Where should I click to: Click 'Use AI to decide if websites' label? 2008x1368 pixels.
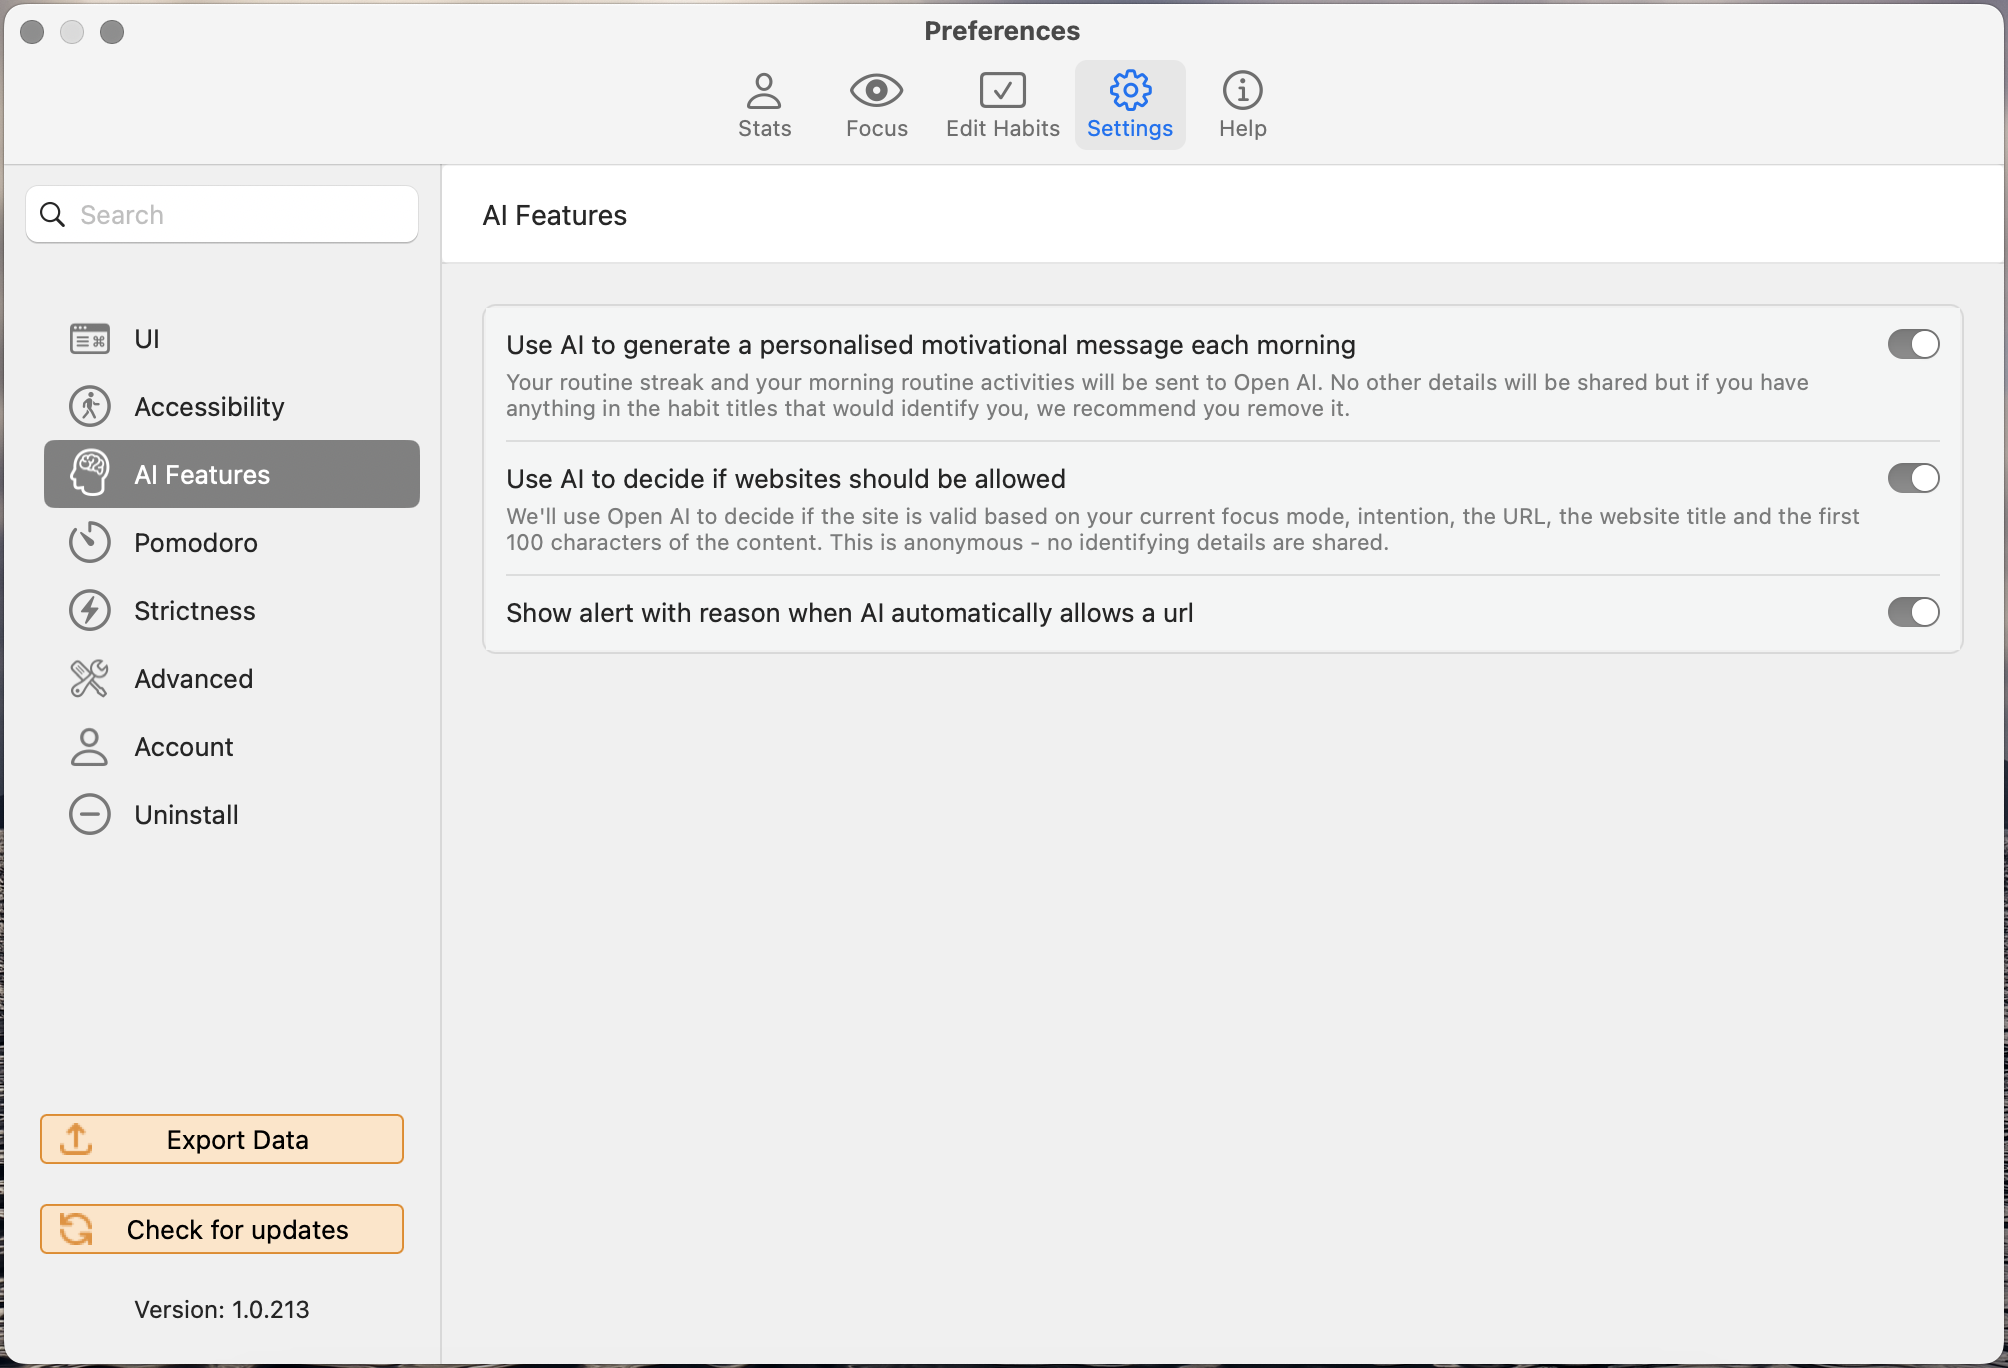point(786,479)
